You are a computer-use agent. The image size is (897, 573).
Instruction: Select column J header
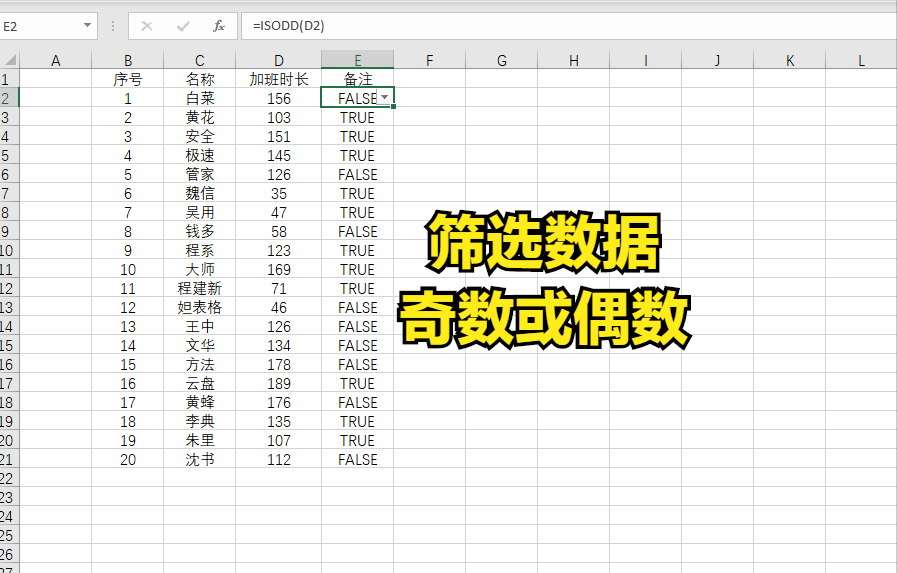(718, 60)
